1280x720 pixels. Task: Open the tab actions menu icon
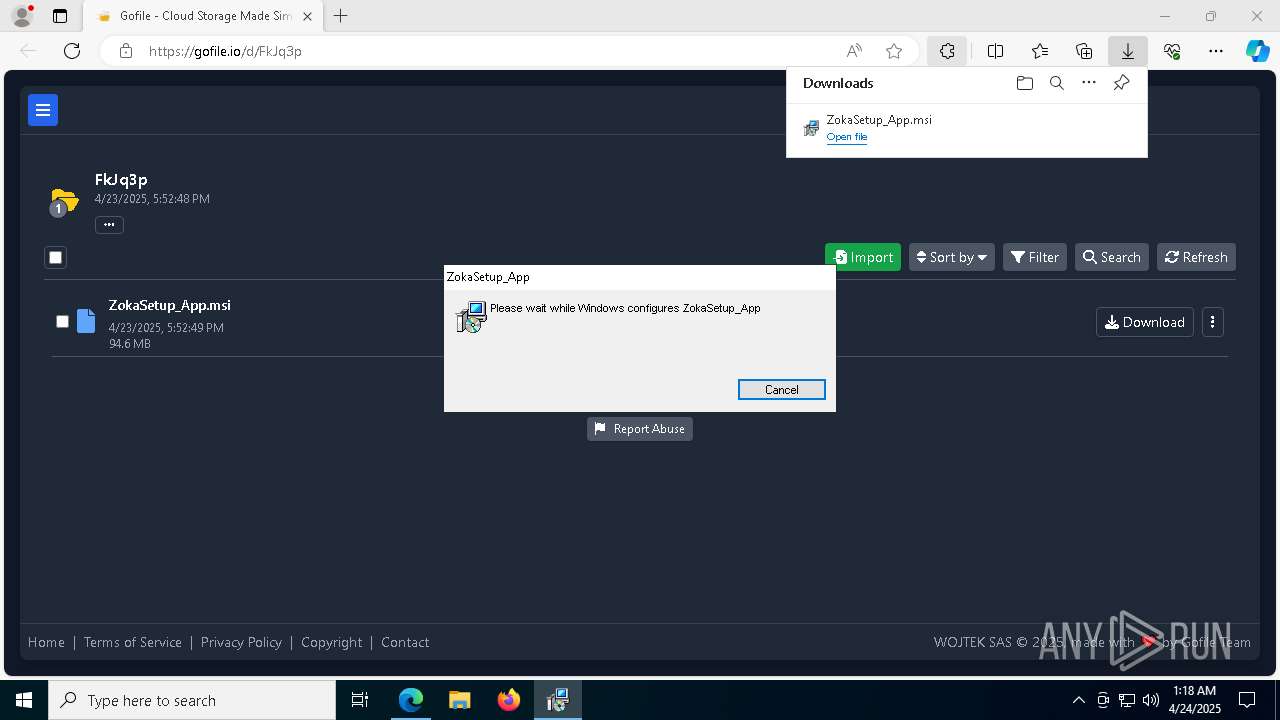coord(60,16)
